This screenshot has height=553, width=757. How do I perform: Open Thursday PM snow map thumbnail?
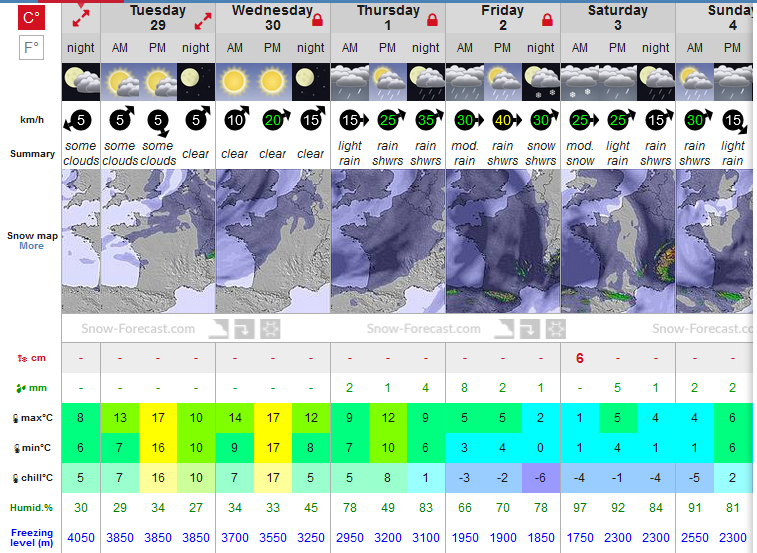(388, 241)
